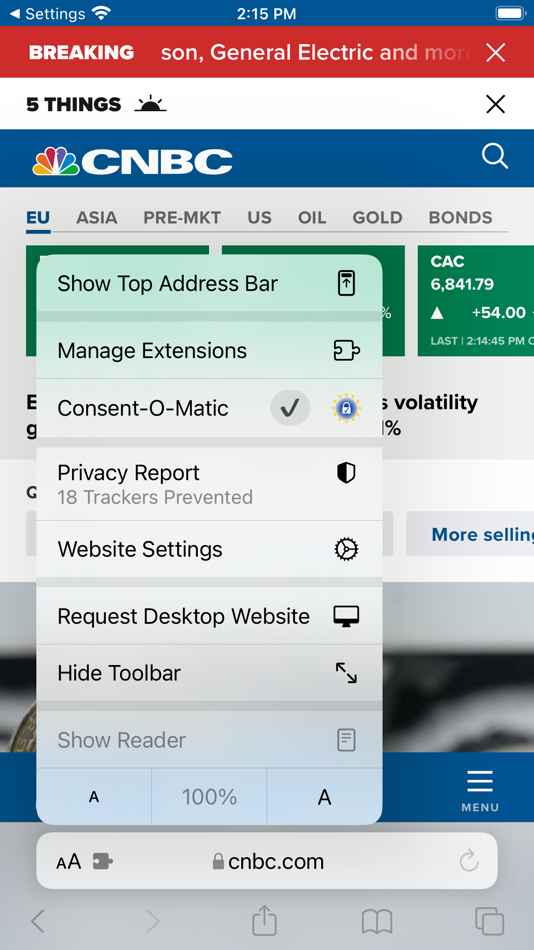Open the tabs overview icon
Screen dimensions: 534x950
pyautogui.click(x=489, y=921)
